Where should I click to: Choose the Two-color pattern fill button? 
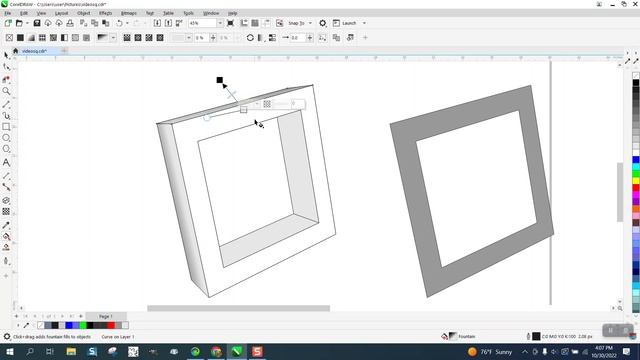click(x=64, y=38)
